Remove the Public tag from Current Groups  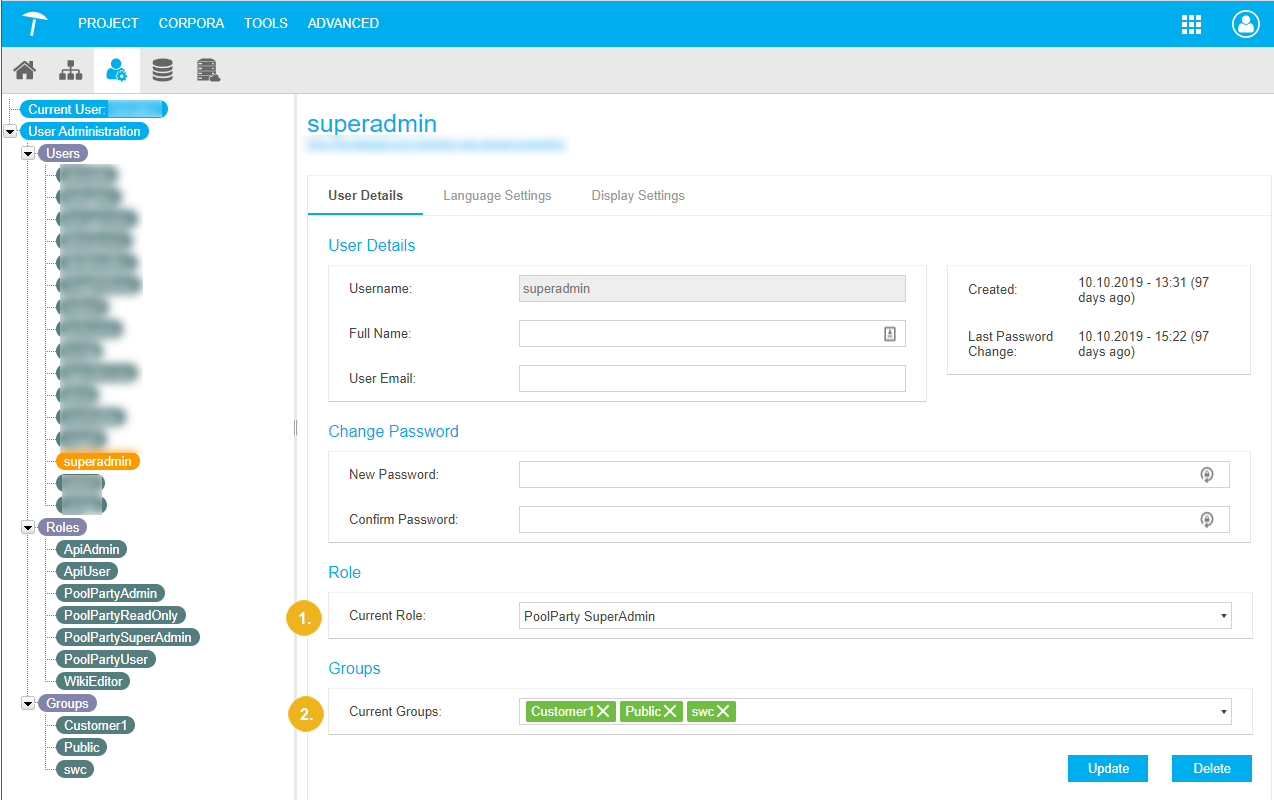point(670,712)
